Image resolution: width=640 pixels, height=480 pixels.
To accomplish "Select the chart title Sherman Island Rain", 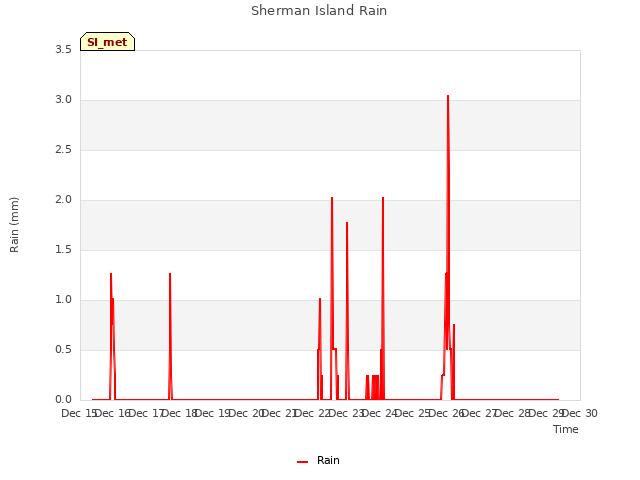I will click(319, 11).
